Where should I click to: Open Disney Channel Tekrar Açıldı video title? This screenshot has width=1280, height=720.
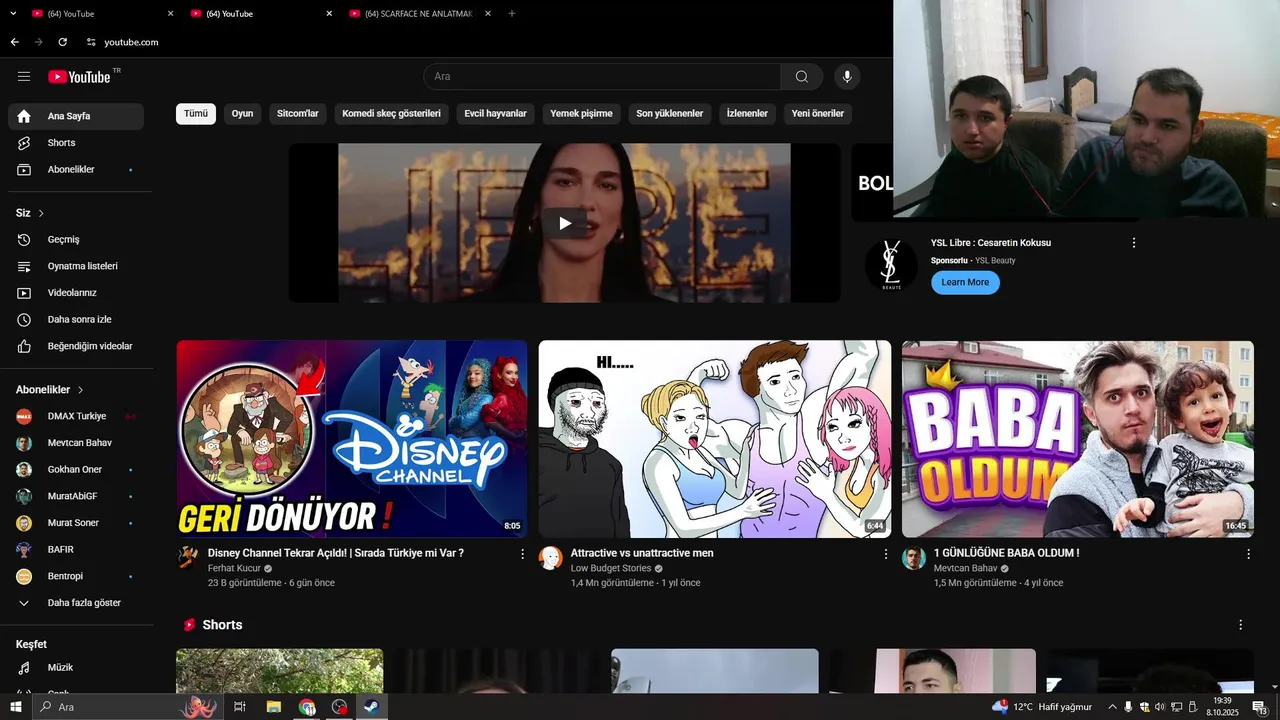click(x=336, y=553)
